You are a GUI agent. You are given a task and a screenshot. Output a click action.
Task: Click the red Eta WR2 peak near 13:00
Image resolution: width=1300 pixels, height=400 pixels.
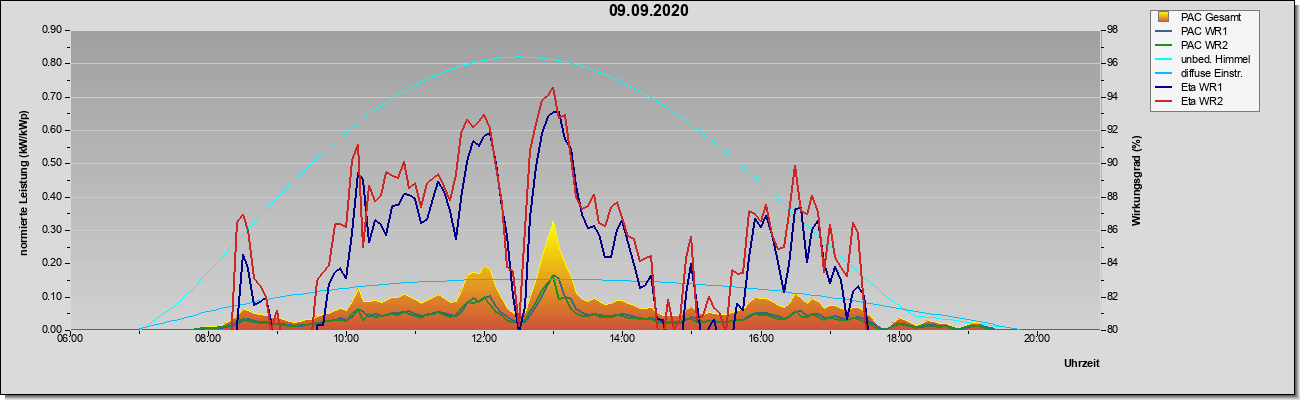tap(553, 89)
